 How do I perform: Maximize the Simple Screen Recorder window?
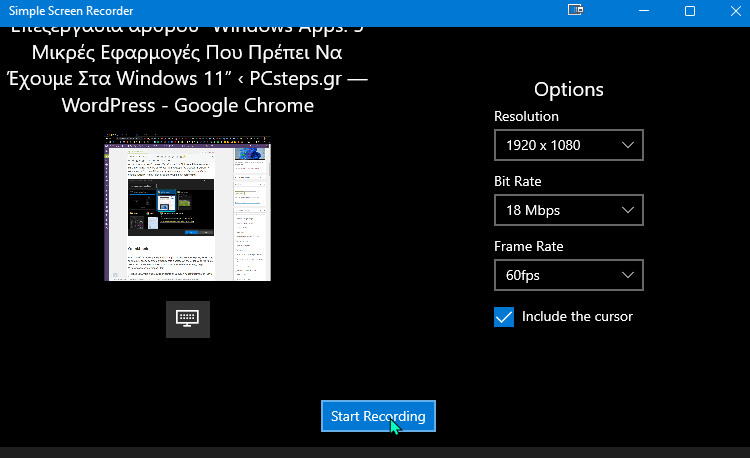(x=690, y=11)
